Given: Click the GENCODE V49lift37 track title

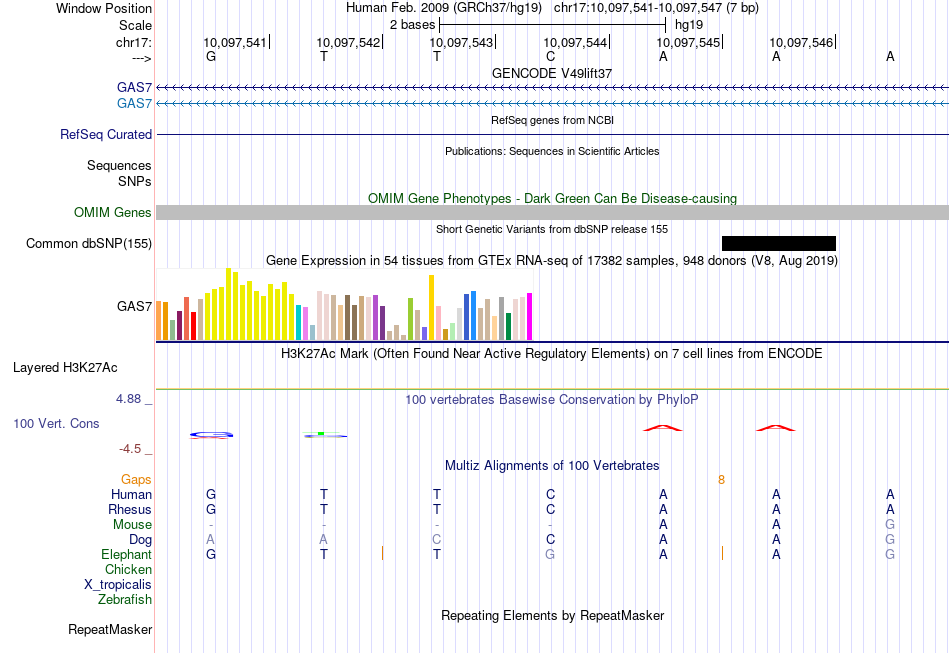Looking at the screenshot, I should 552,73.
